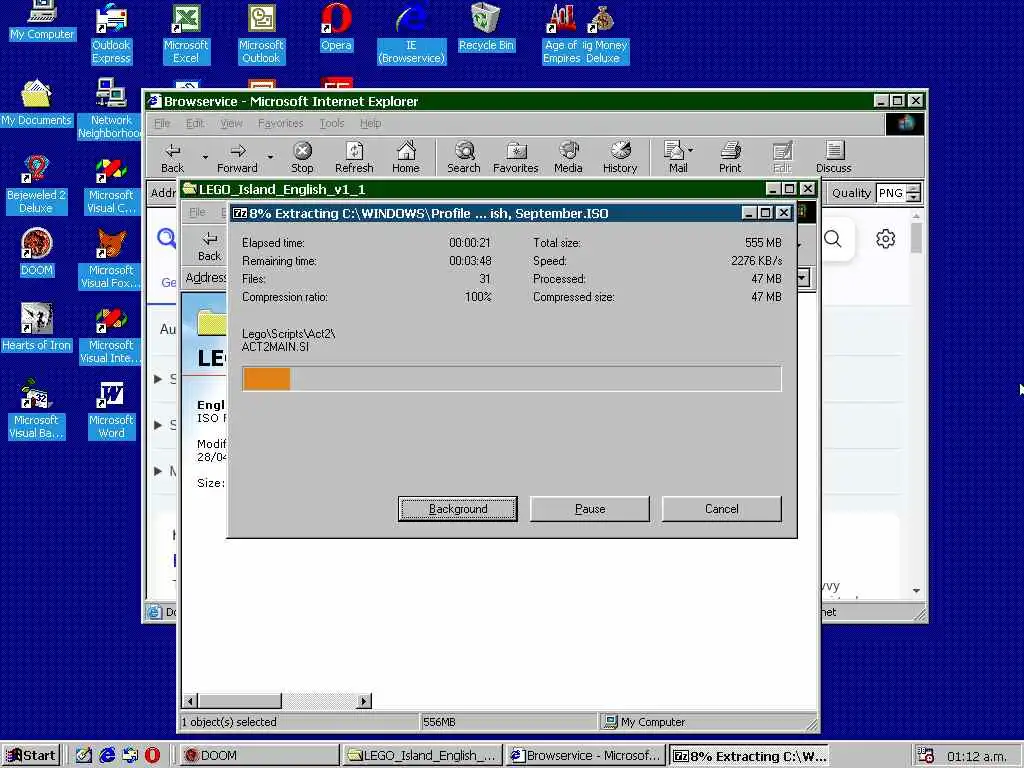Open the Help menu in IE
This screenshot has height=768, width=1024.
click(x=370, y=123)
